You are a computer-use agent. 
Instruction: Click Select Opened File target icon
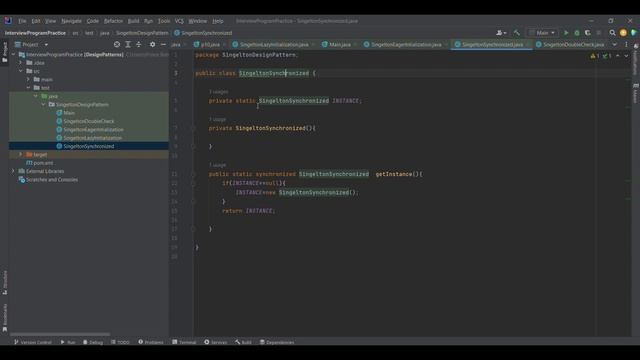117,44
